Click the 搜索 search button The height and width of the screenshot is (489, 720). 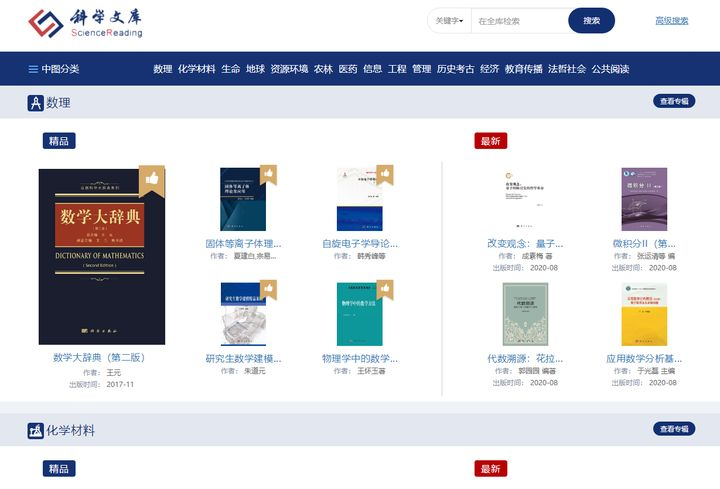591,21
